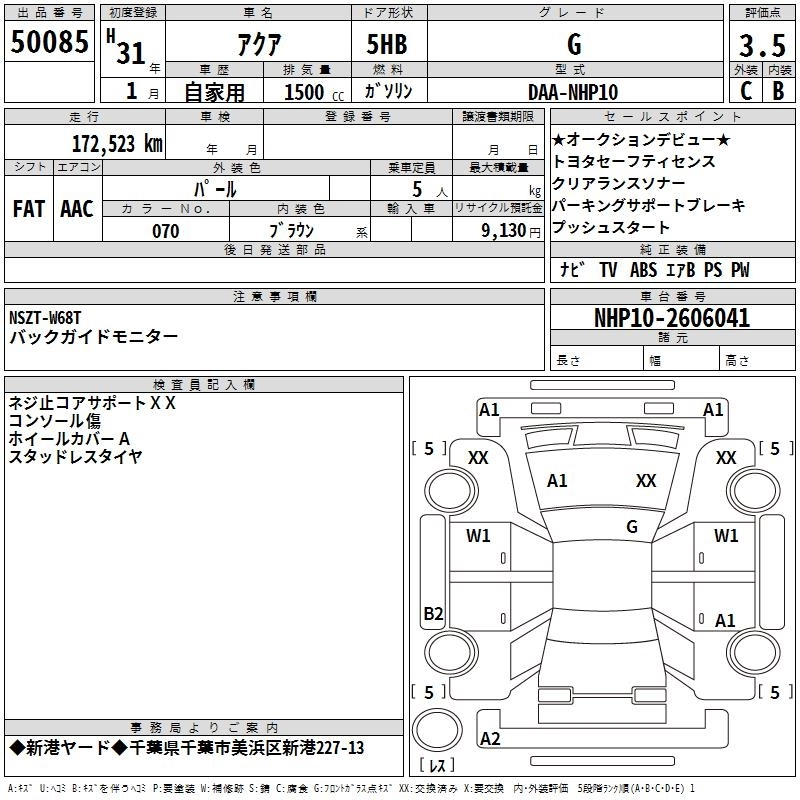Click fuel type ガソリン
Image resolution: width=800 pixels, height=800 pixels.
[x=388, y=91]
